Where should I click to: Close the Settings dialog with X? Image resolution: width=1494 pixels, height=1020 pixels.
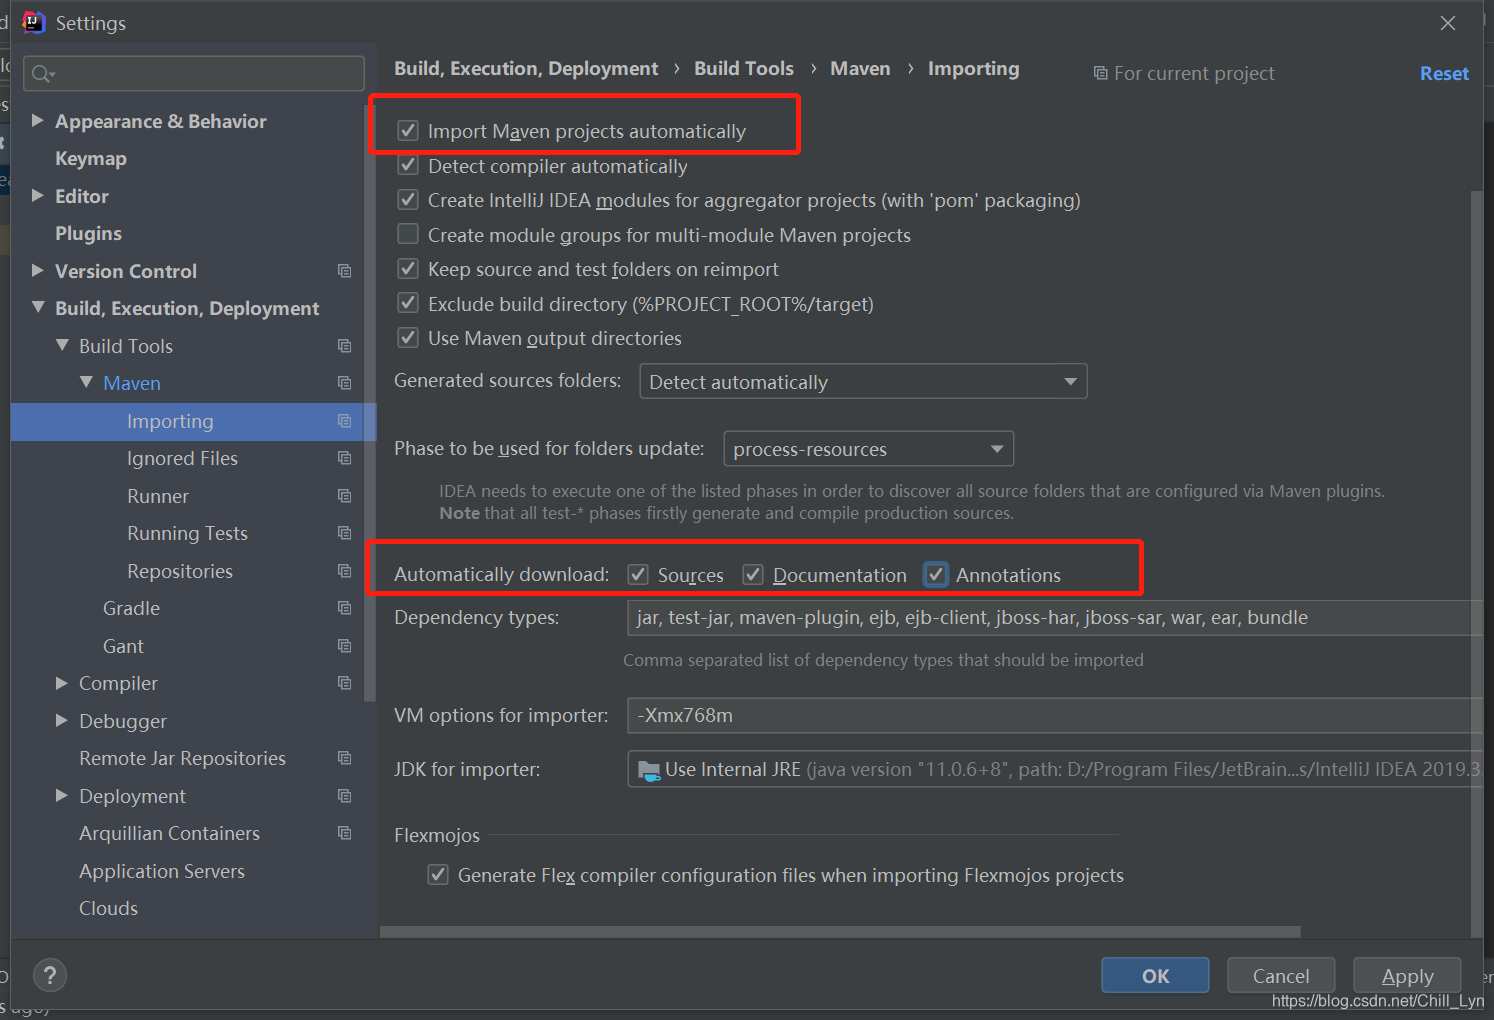click(x=1447, y=23)
